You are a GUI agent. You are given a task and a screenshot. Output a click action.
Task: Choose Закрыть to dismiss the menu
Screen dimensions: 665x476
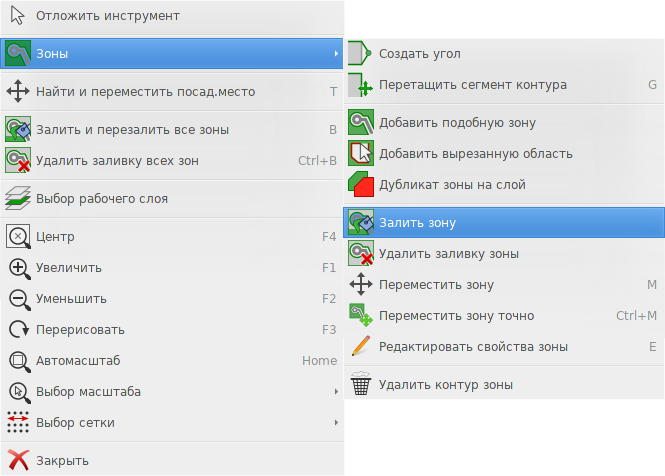172,460
